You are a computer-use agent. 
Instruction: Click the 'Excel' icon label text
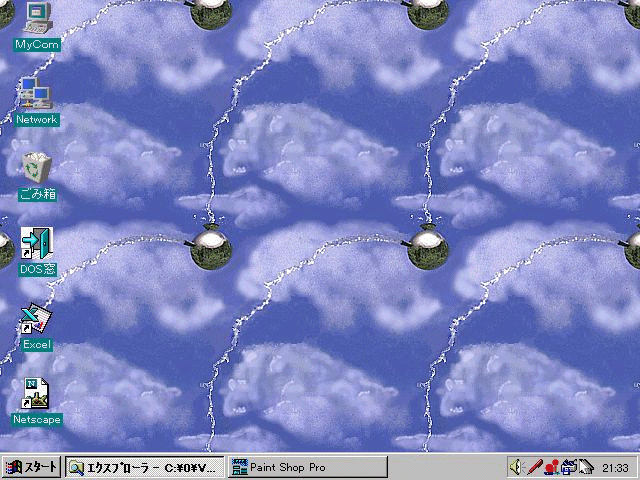pos(37,344)
